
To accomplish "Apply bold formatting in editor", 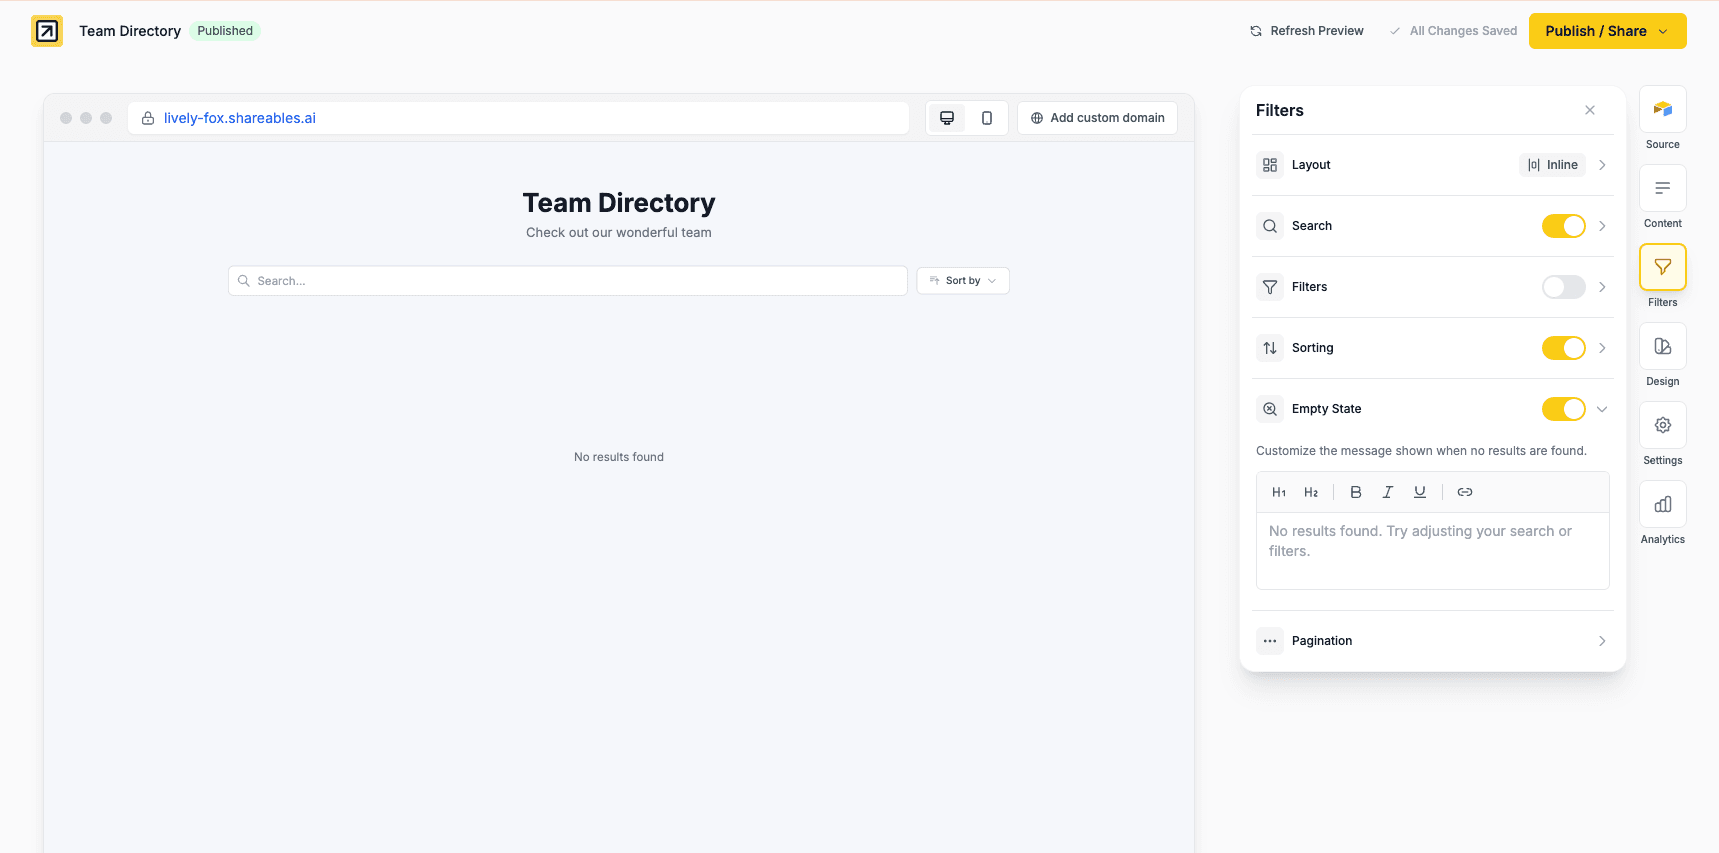I will (1355, 492).
